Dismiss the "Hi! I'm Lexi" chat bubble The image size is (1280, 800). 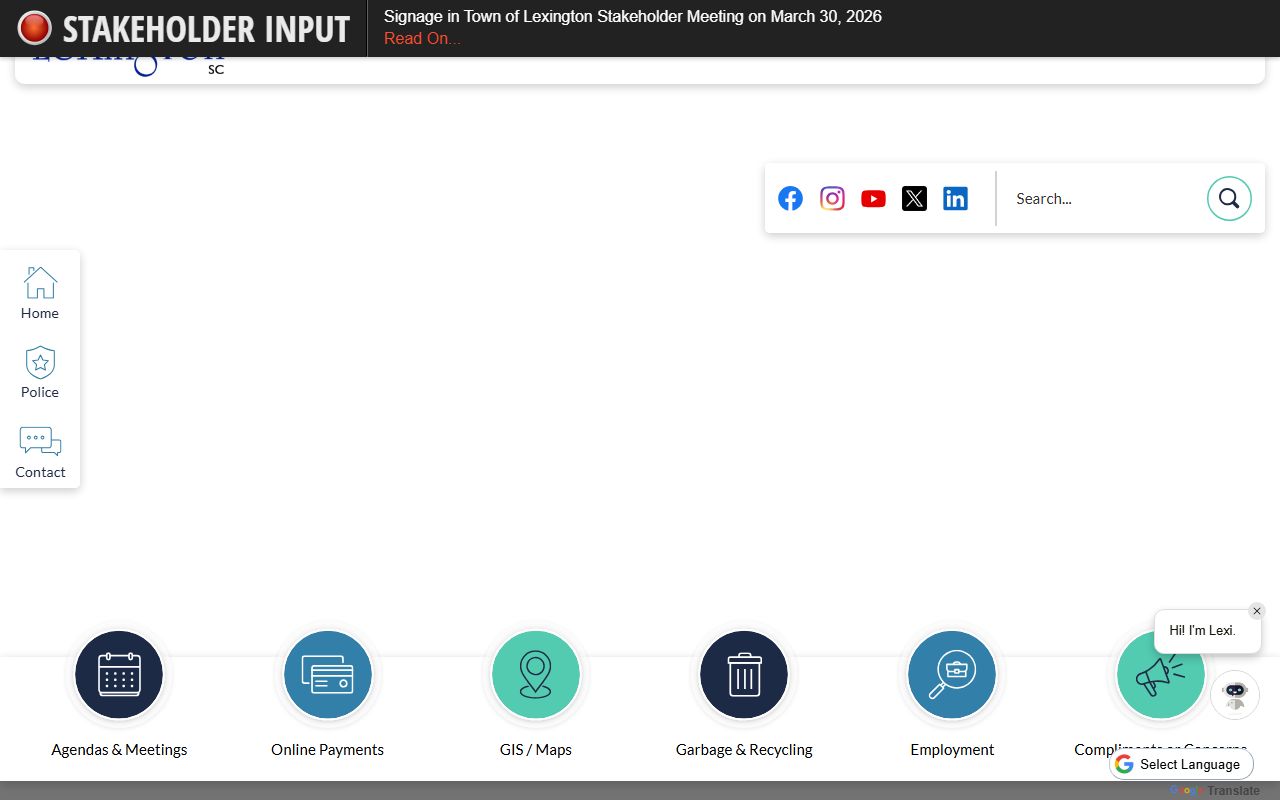(x=1257, y=611)
